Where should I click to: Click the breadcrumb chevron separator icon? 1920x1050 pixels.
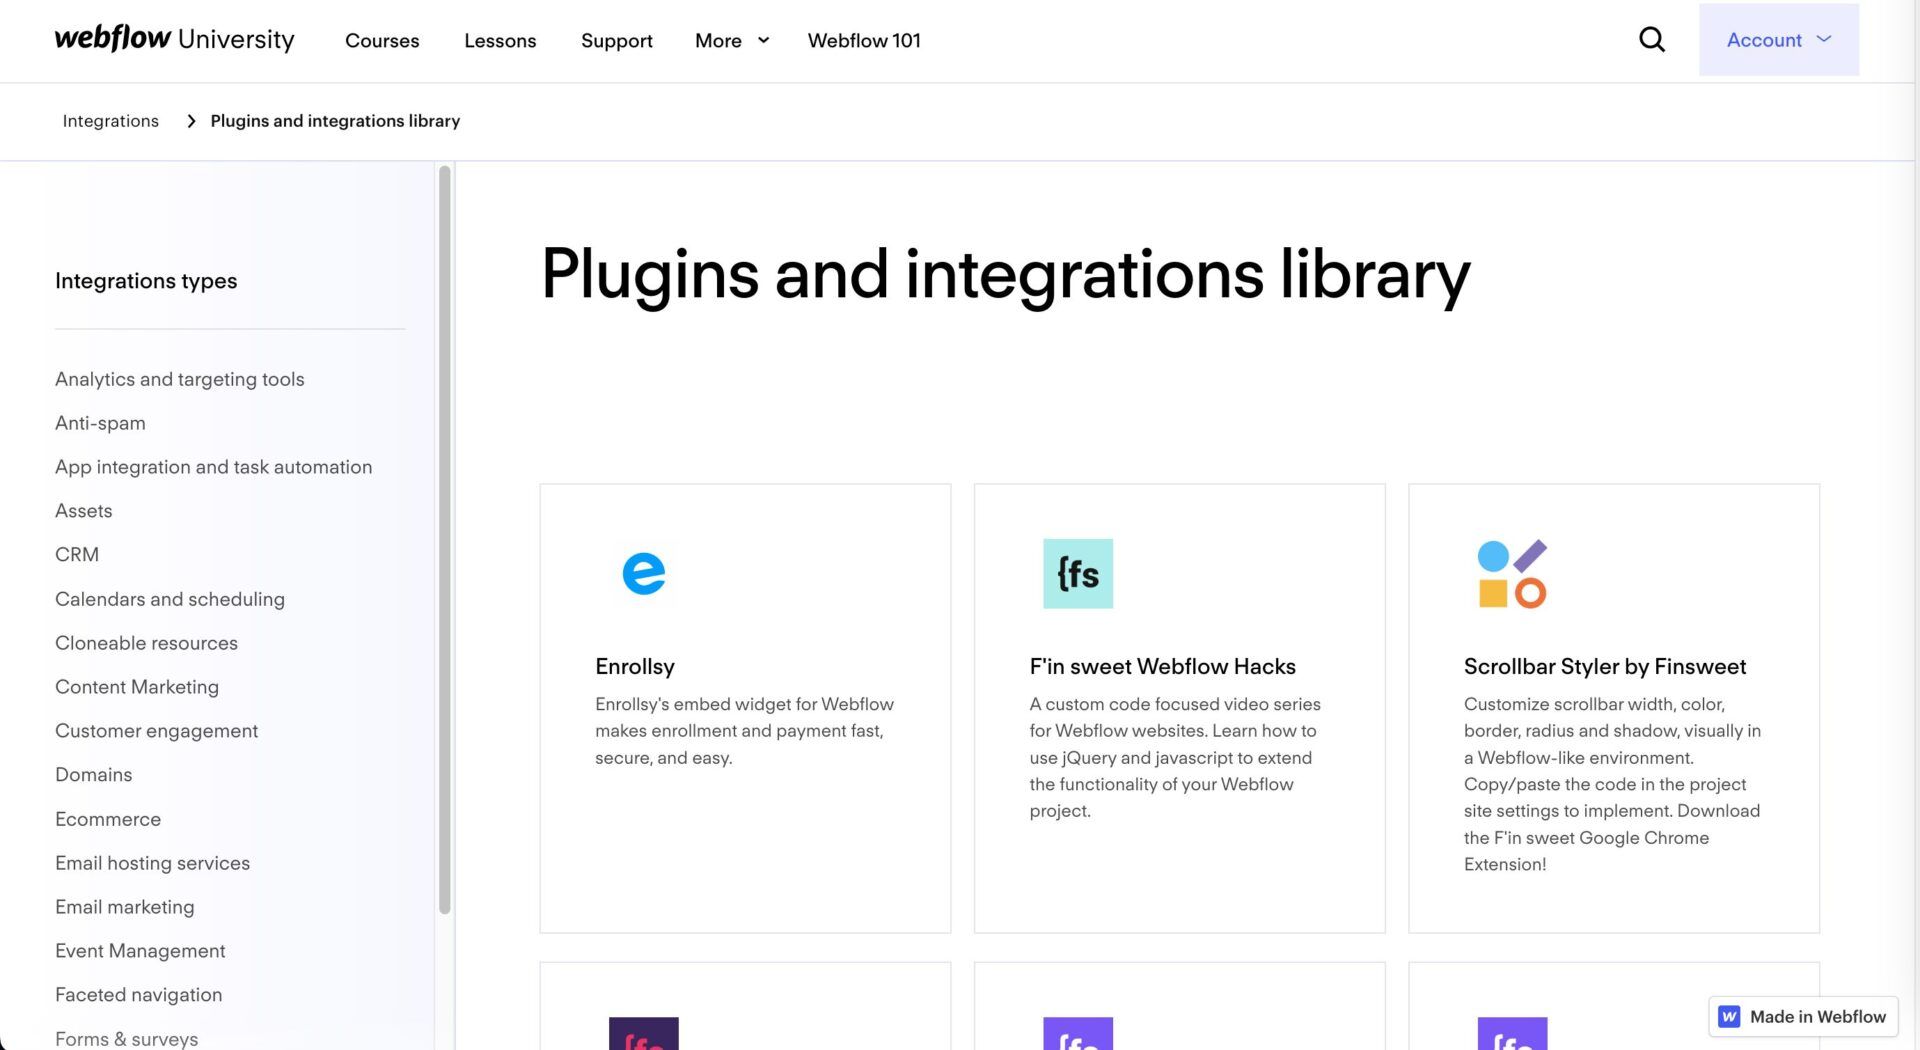tap(191, 121)
